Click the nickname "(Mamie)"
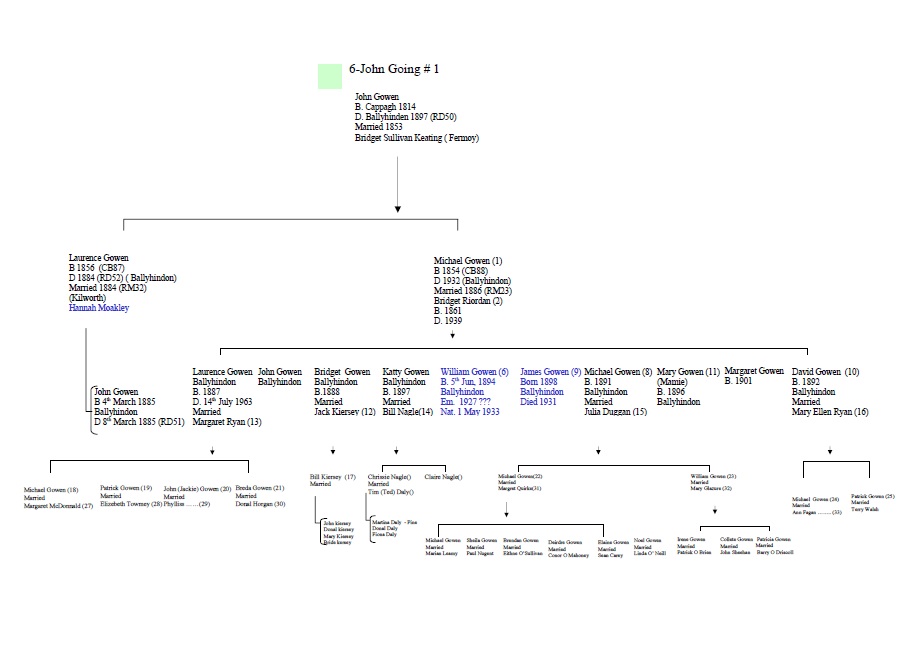Viewport: 914px width, 645px height. point(672,382)
